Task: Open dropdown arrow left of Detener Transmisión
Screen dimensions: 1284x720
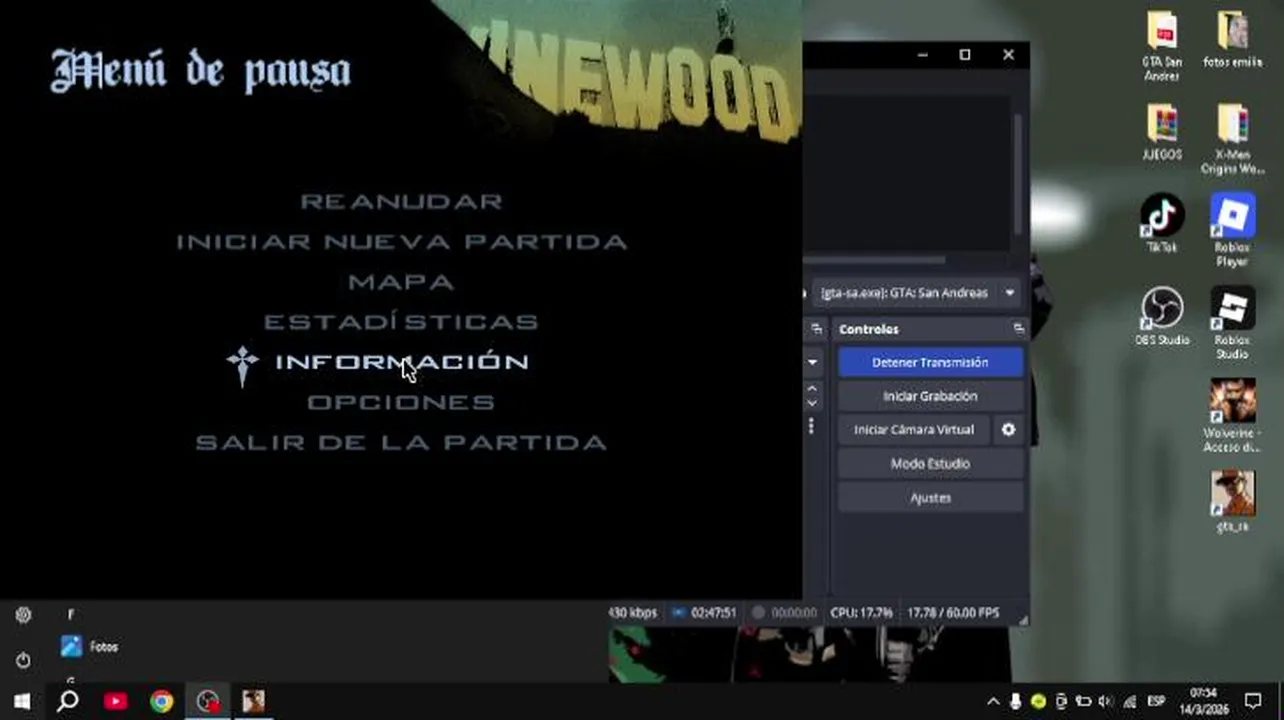Action: coord(812,362)
